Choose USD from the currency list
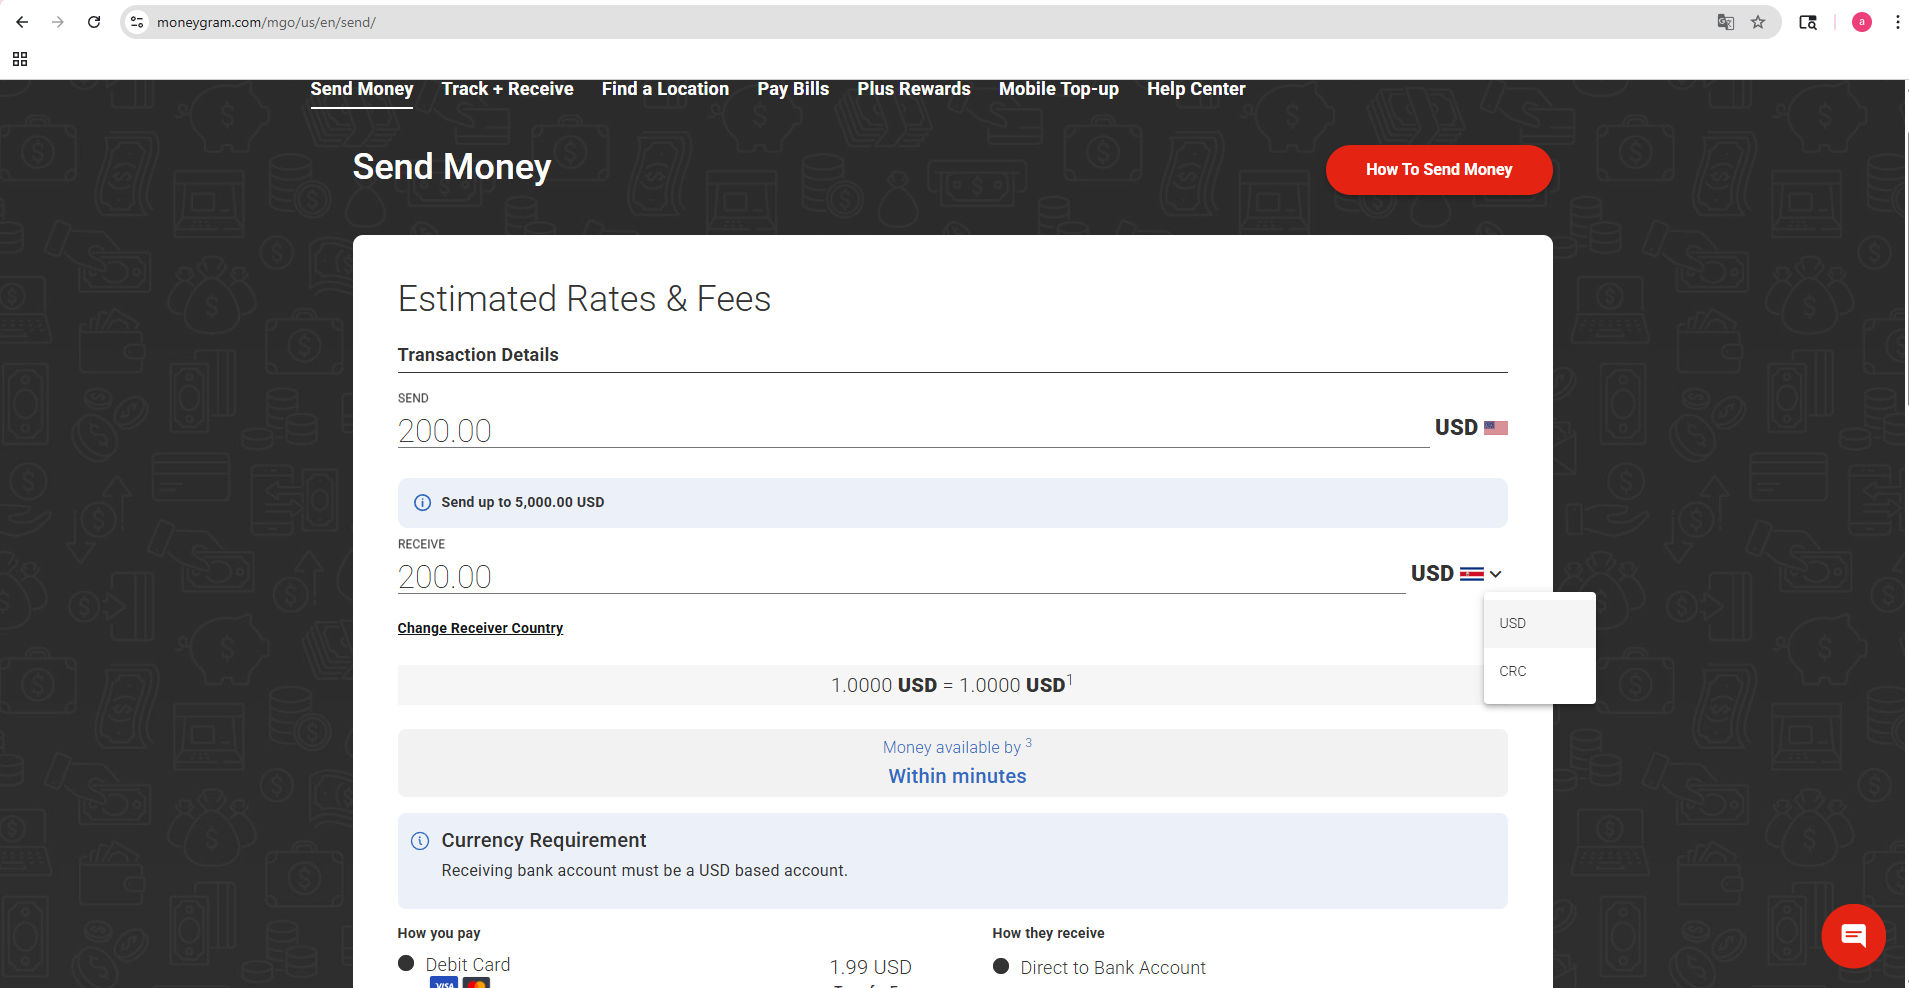 coord(1513,623)
